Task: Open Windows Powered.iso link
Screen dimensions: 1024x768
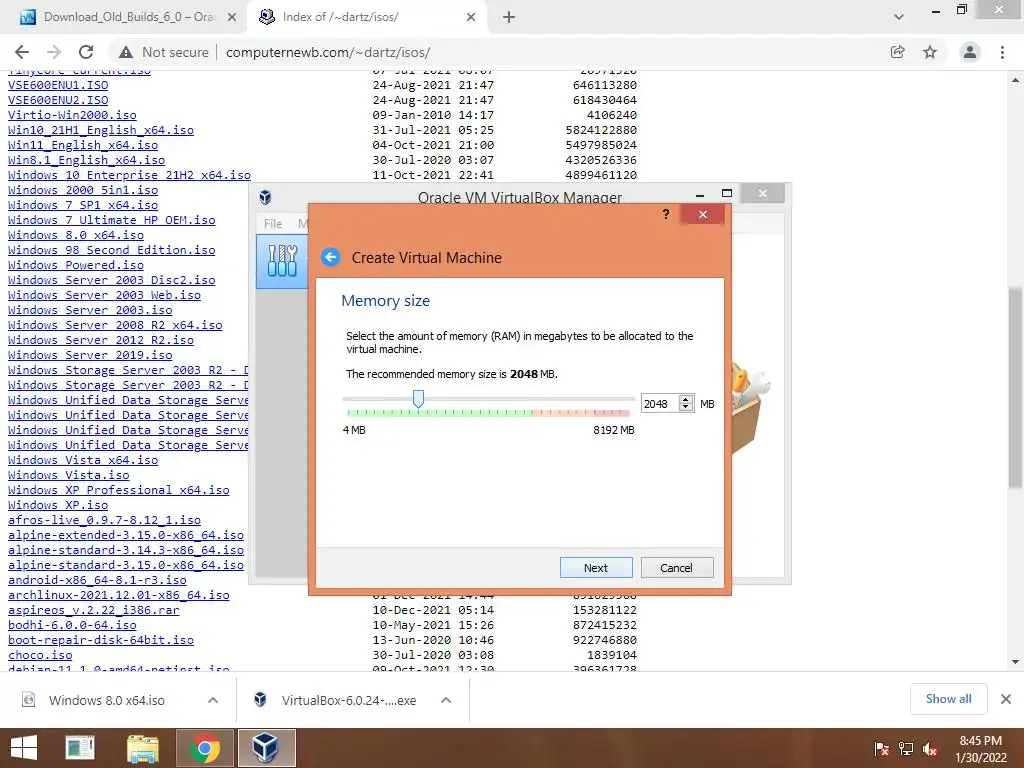Action: (x=76, y=265)
